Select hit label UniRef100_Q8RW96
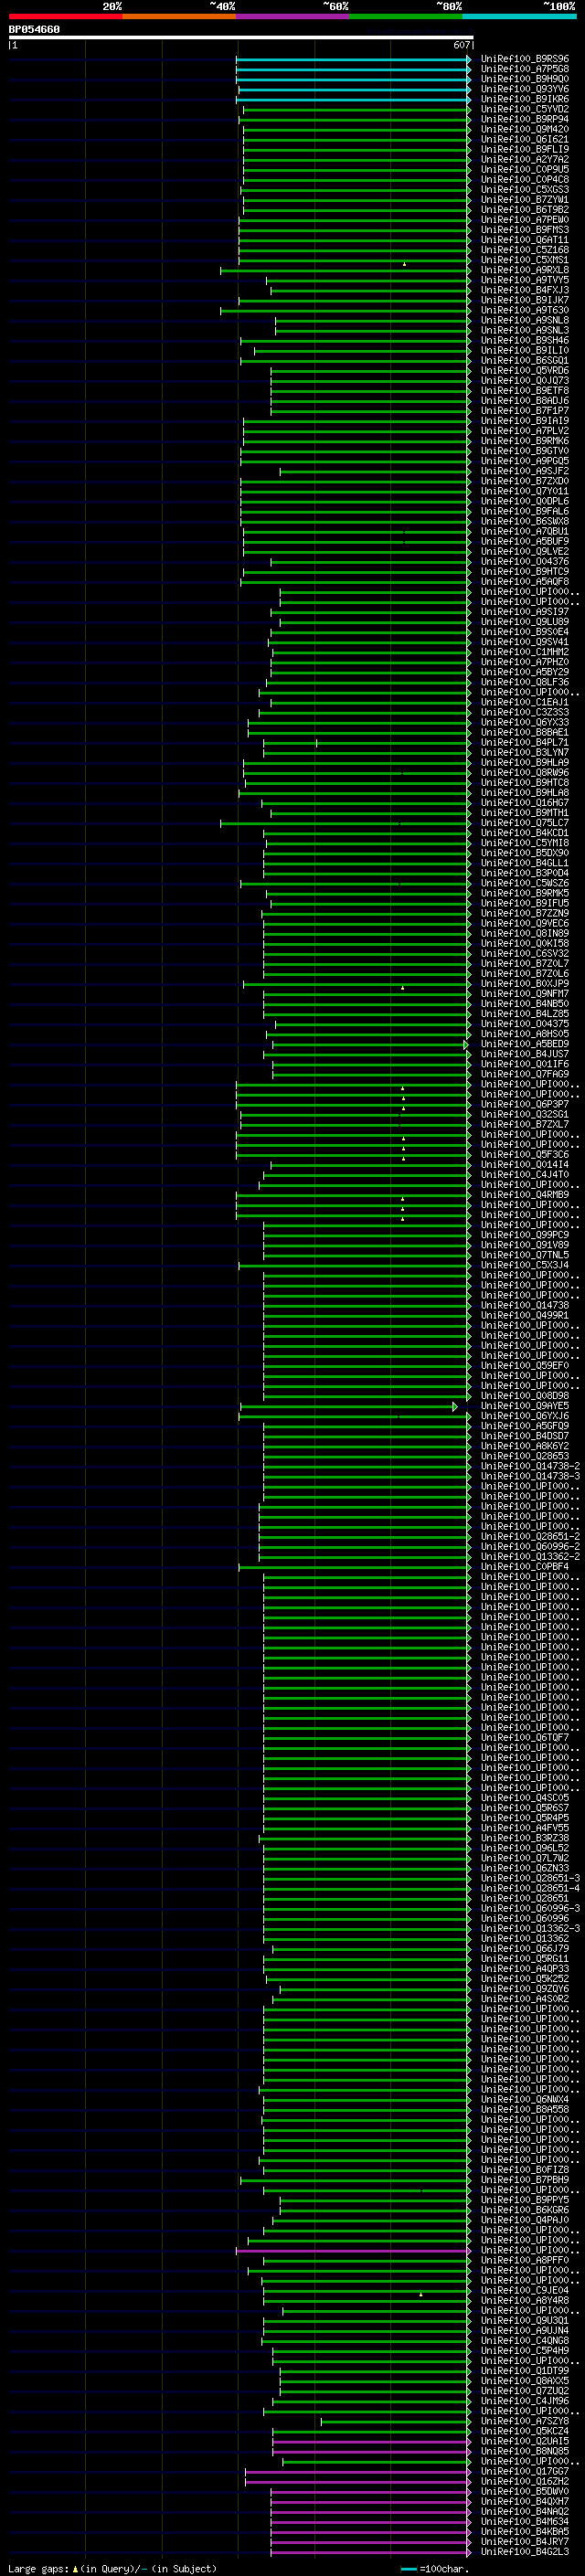 (524, 772)
